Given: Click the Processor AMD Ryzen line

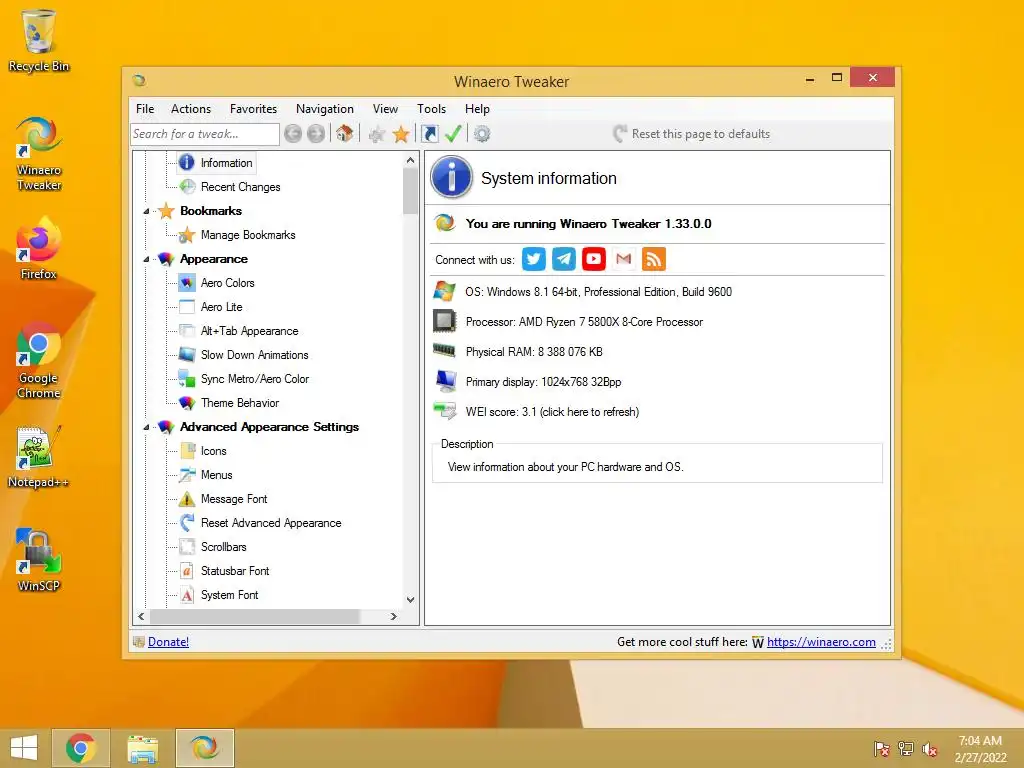Looking at the screenshot, I should (584, 322).
